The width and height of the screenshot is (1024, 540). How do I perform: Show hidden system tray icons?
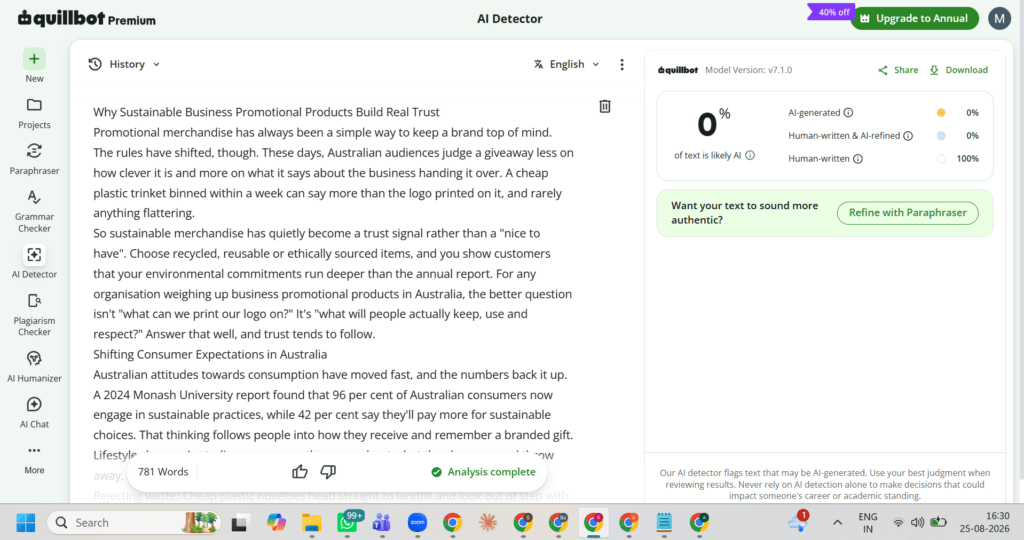[x=837, y=522]
